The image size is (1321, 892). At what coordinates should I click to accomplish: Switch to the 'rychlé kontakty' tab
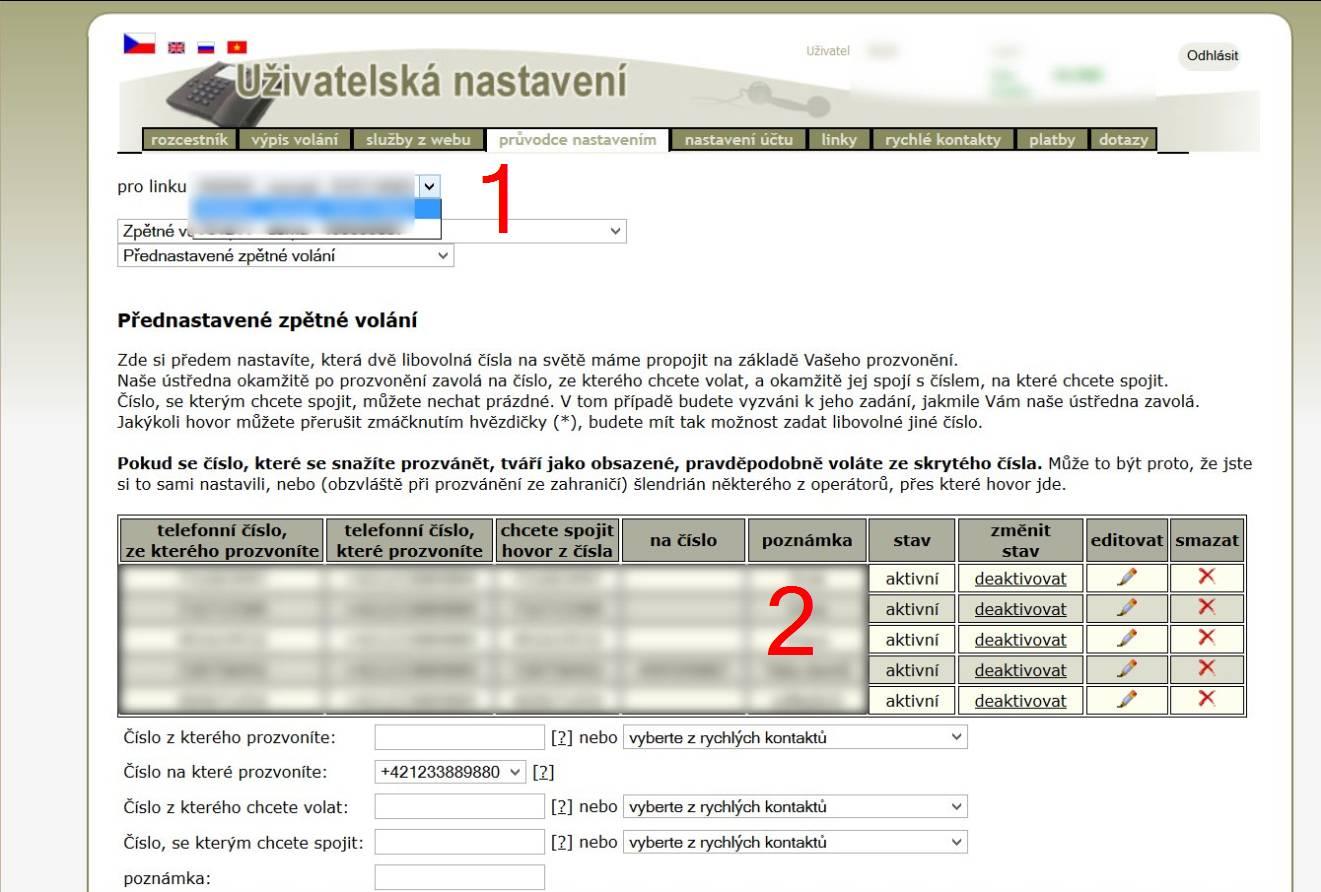(942, 140)
